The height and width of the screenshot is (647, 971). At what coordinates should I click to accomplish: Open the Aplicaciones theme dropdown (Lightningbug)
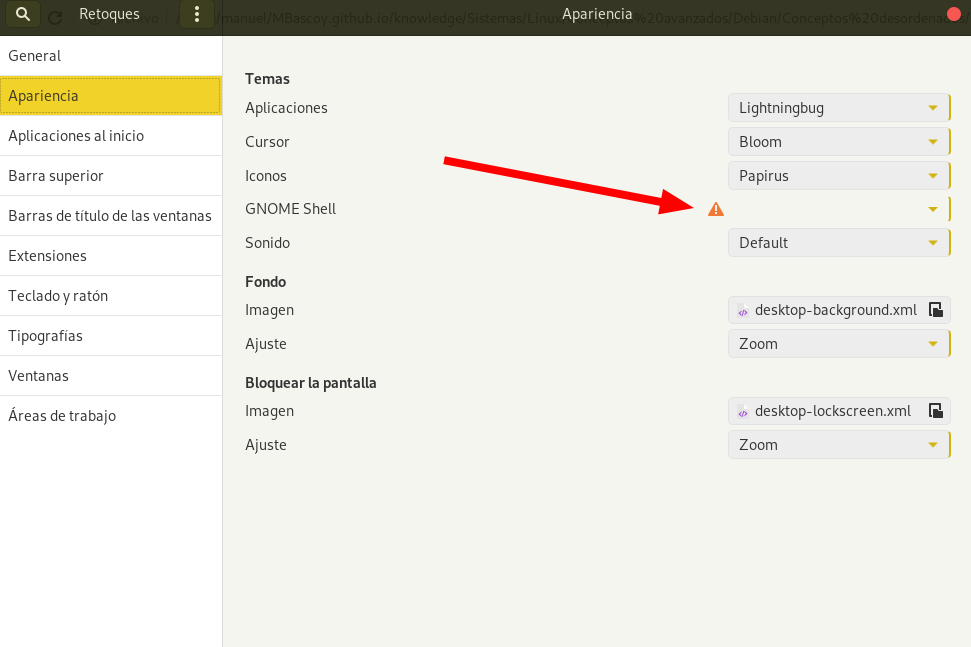click(x=838, y=108)
